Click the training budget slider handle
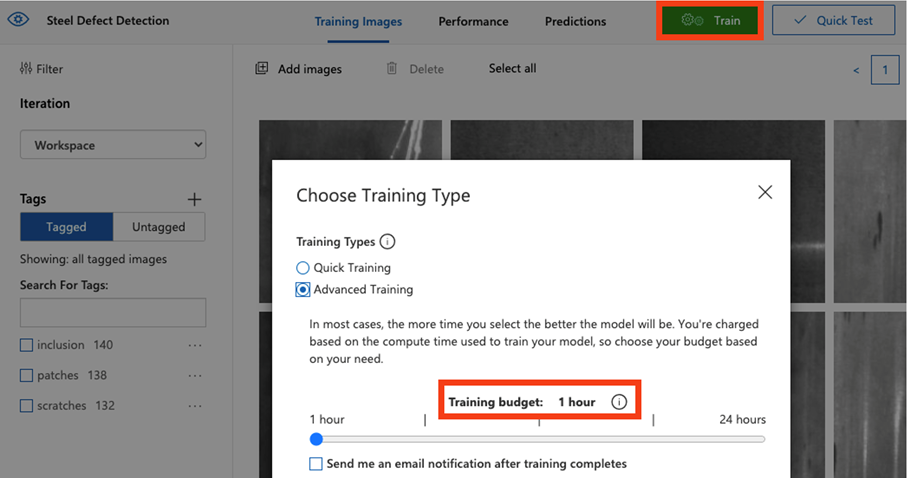 (316, 439)
